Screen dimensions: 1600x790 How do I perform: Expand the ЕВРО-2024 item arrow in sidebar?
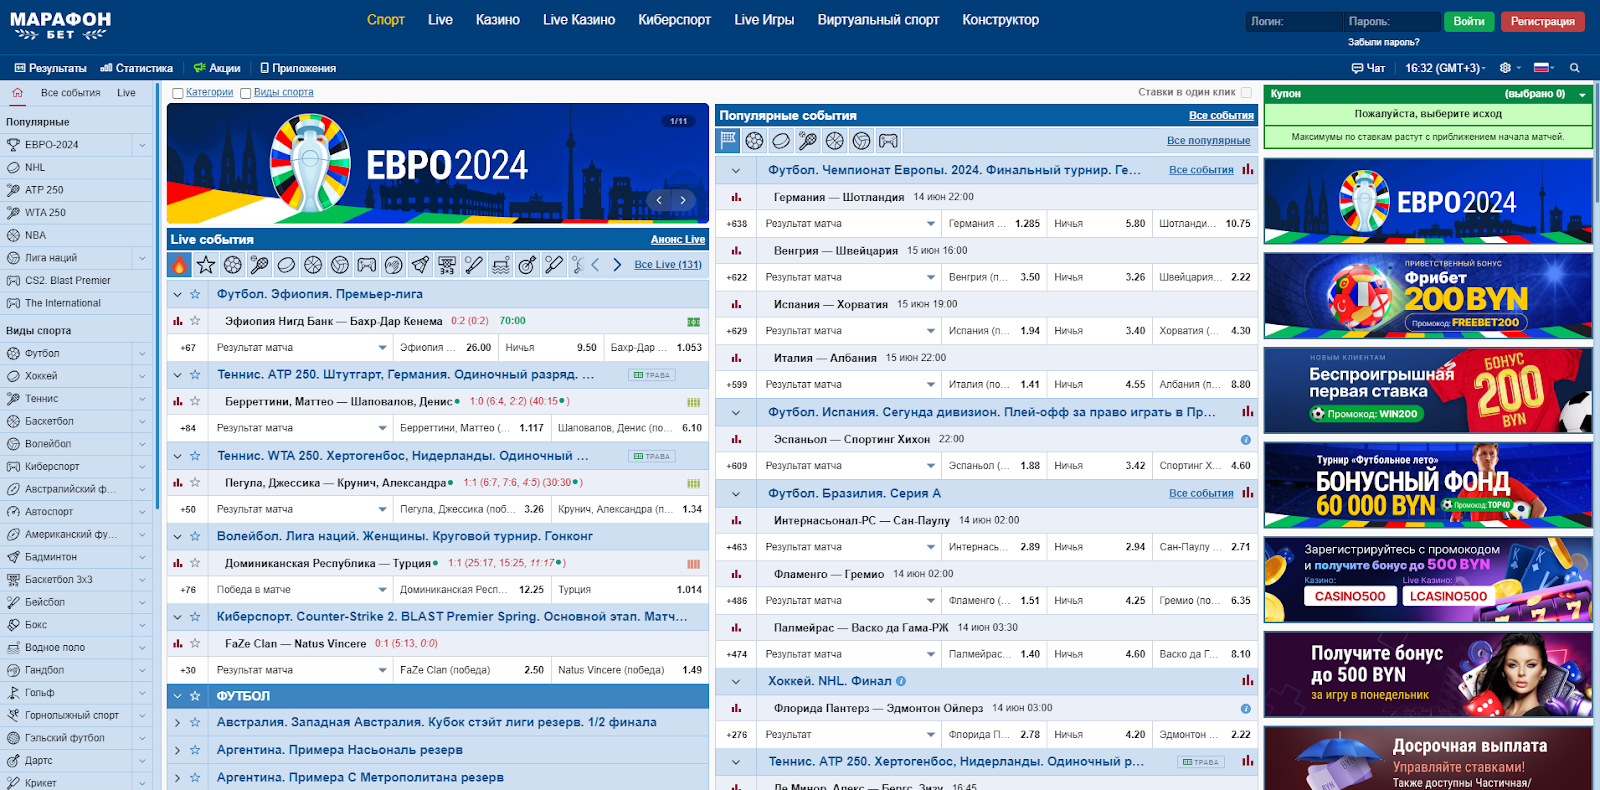point(142,145)
